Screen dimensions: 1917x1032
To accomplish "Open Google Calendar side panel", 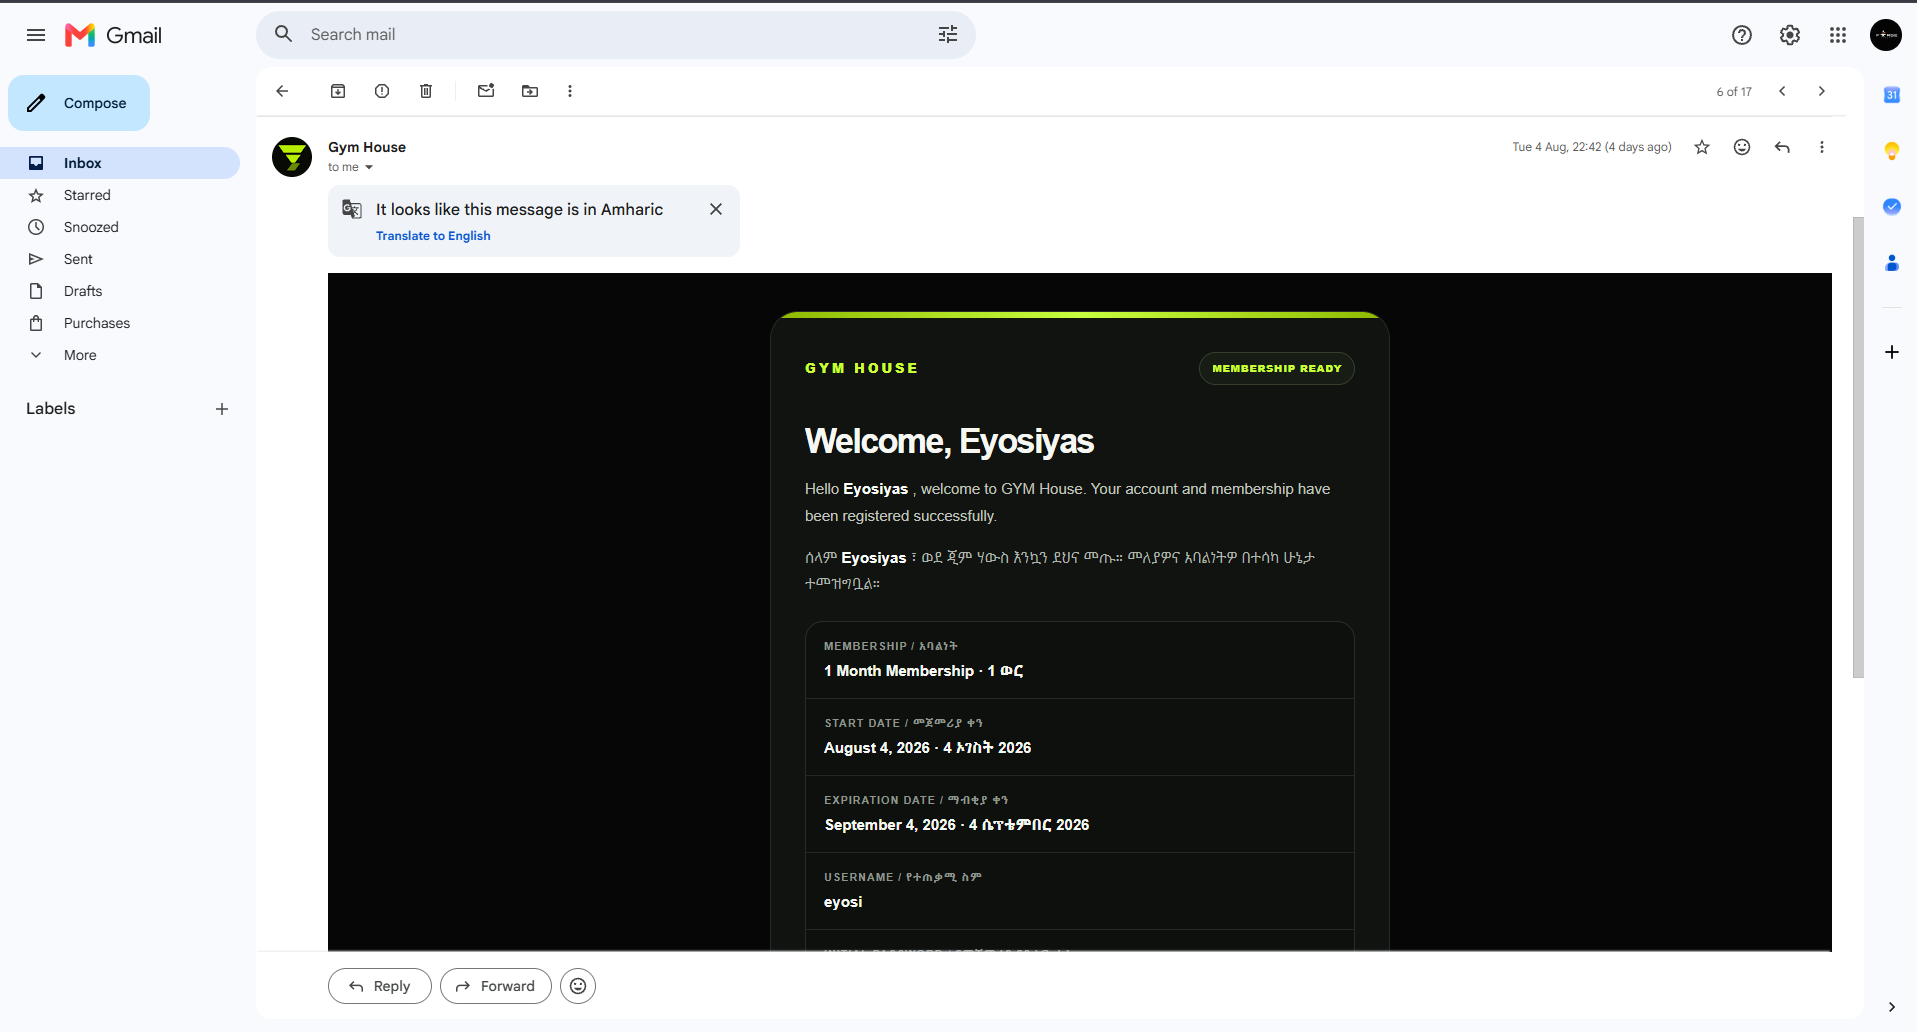I will (x=1892, y=95).
